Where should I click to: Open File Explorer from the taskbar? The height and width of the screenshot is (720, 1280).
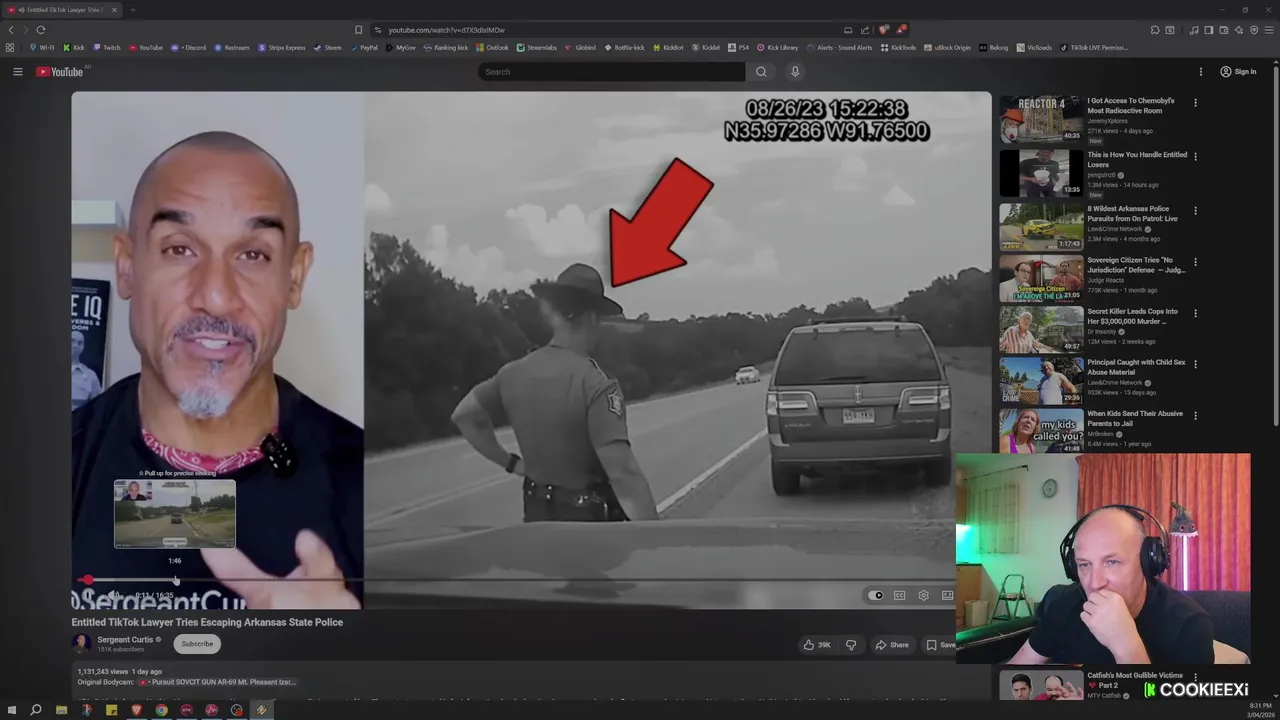click(61, 710)
